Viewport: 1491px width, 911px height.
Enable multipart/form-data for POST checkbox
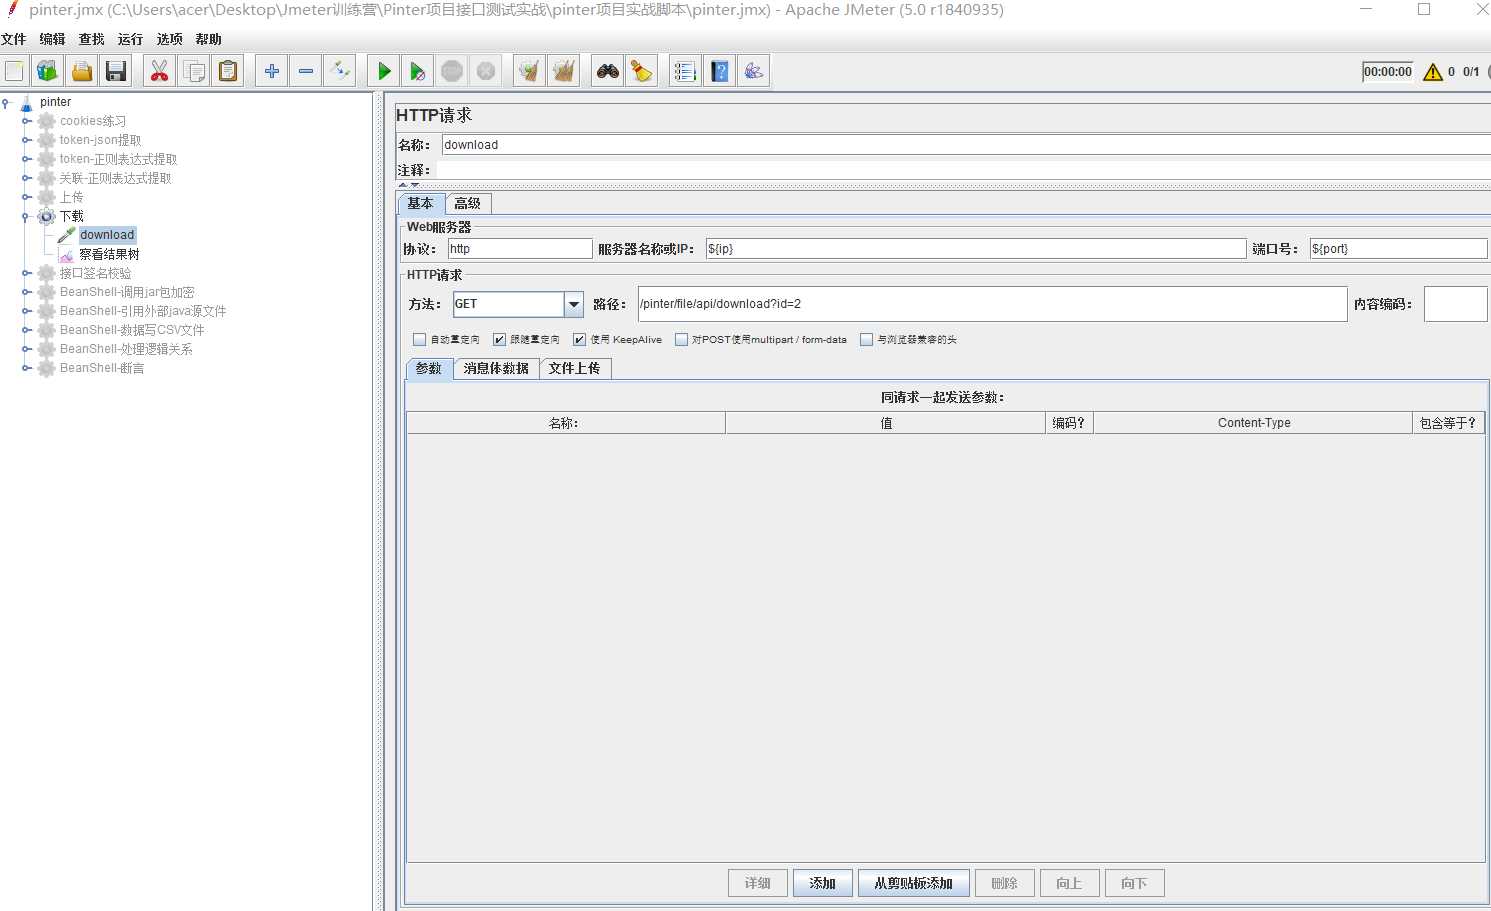681,340
